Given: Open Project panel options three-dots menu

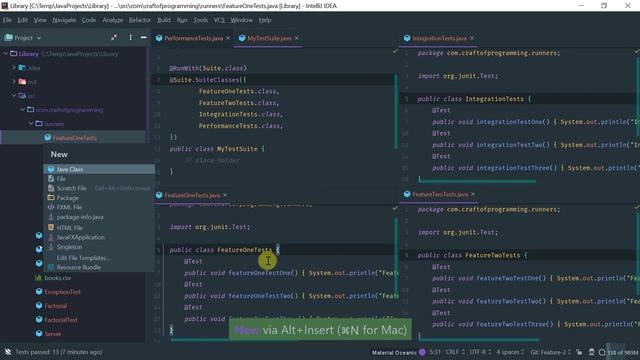Looking at the screenshot, I should 130,38.
